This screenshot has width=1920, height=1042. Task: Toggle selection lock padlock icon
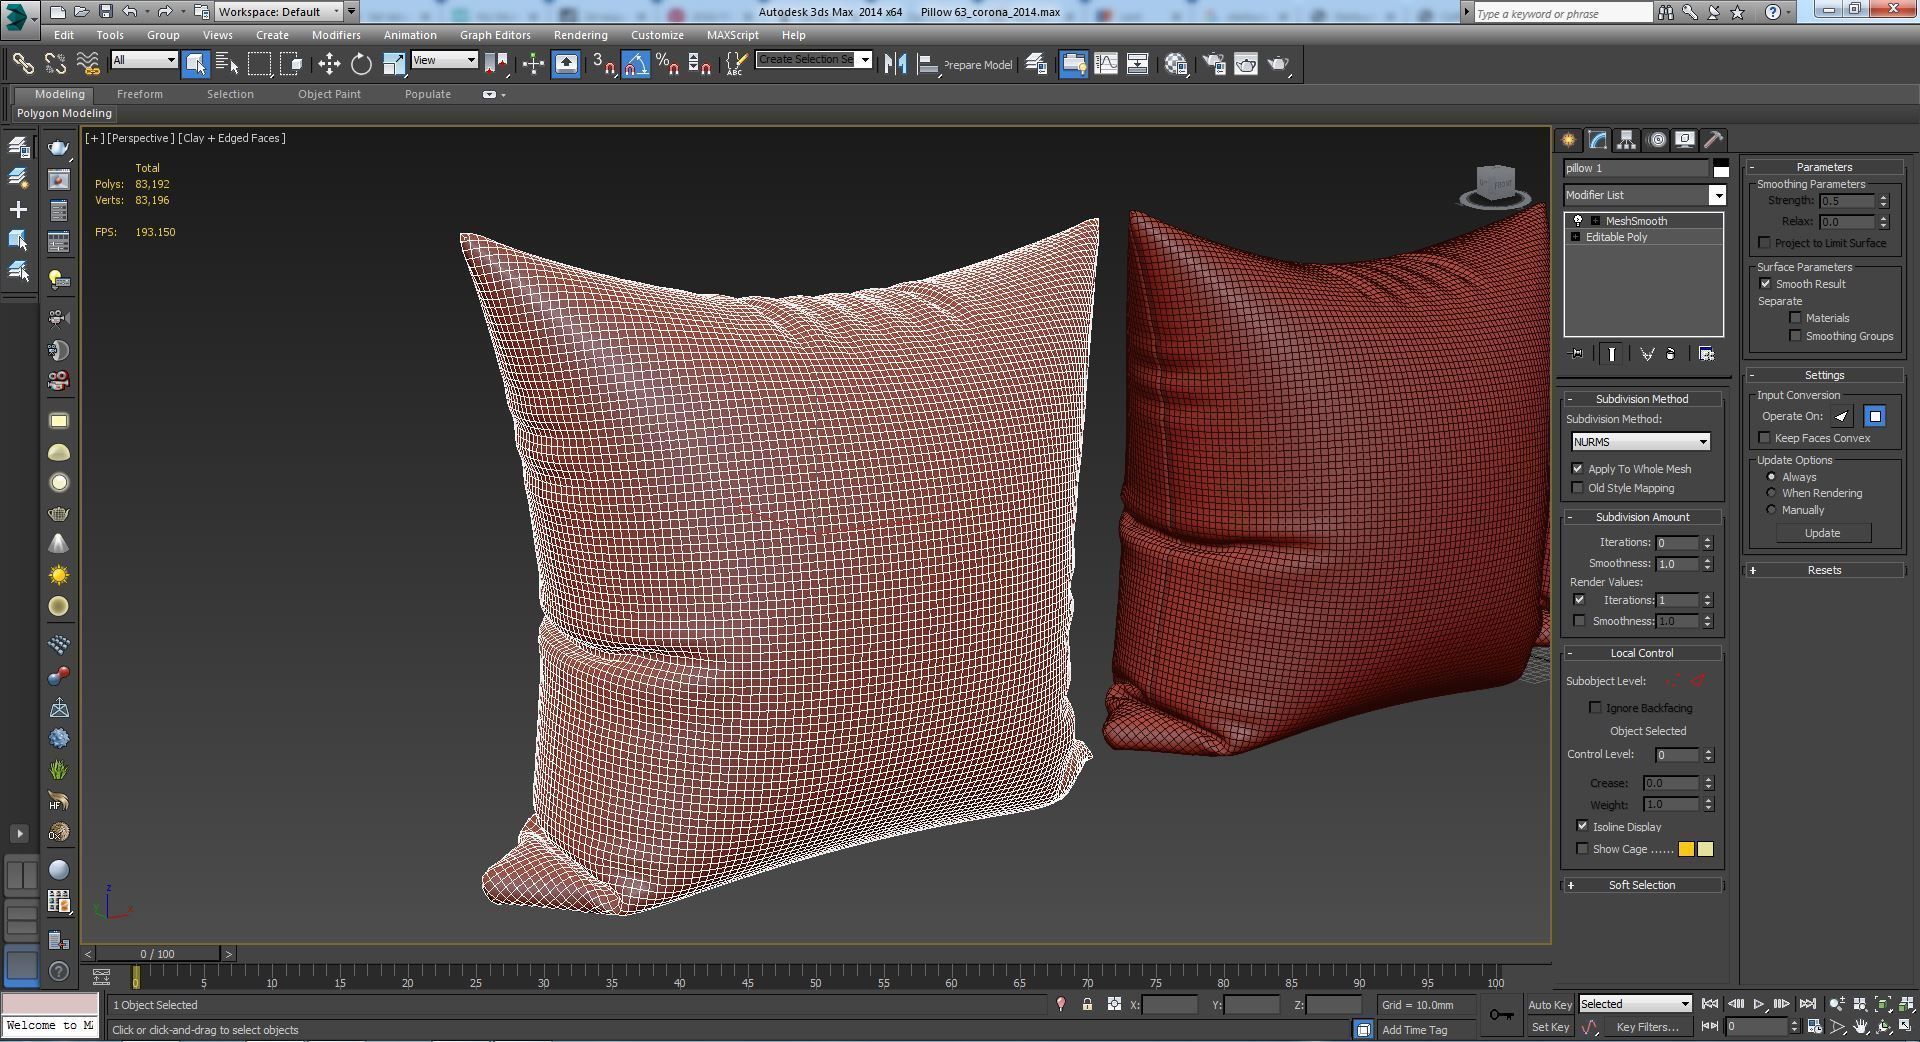(x=1087, y=1004)
